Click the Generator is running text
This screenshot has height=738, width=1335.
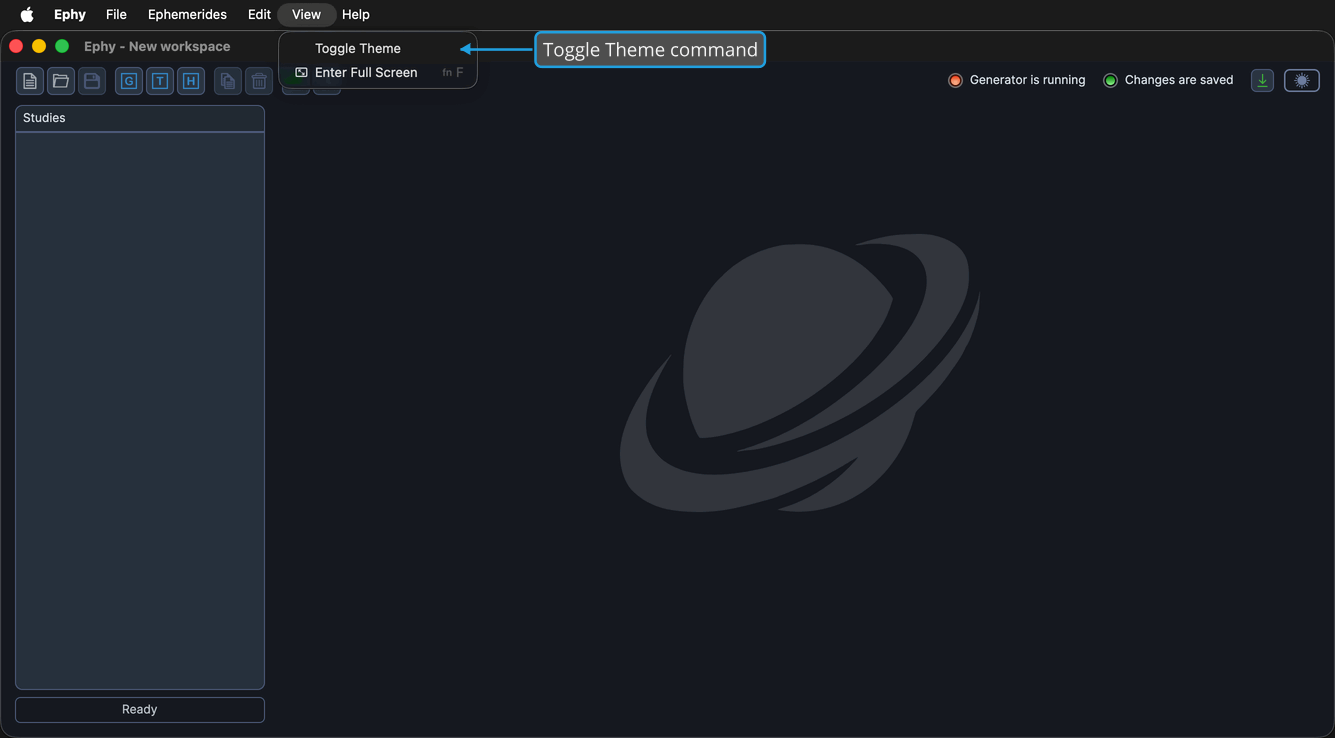[x=1027, y=80]
